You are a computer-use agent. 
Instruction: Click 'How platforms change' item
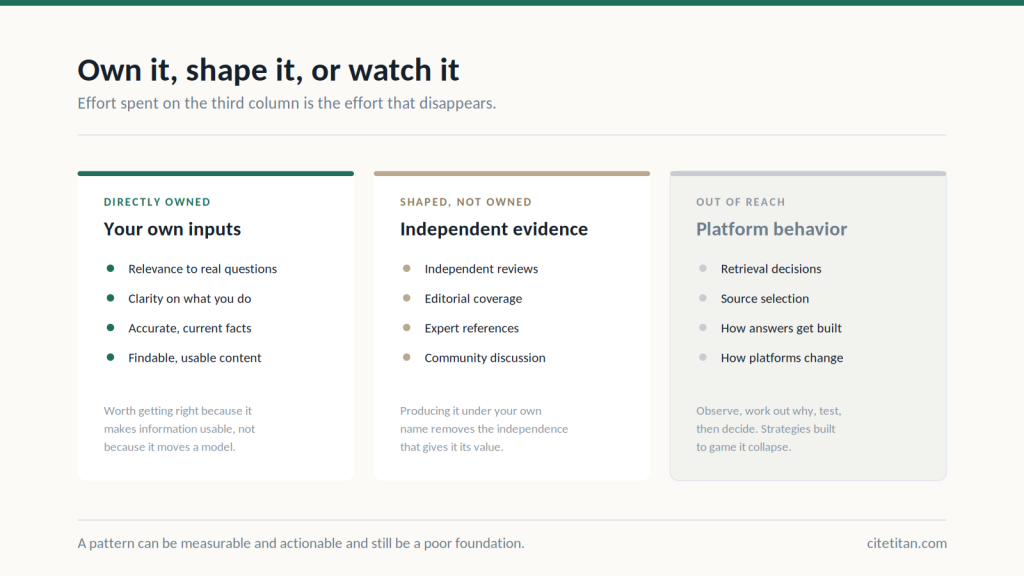click(782, 358)
